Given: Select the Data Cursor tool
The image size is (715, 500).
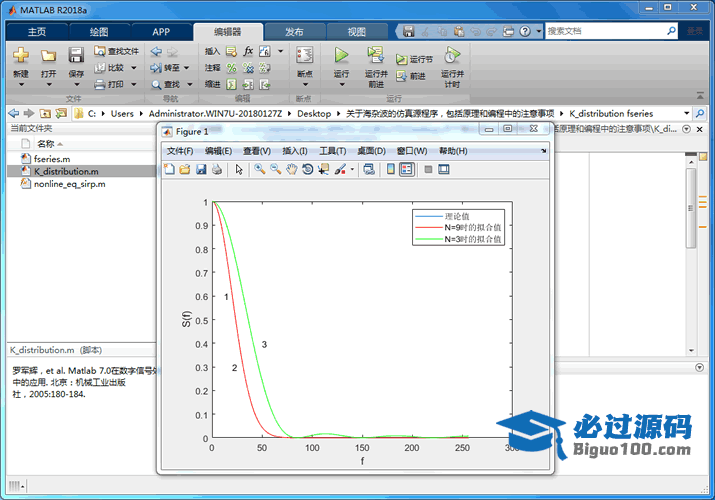Looking at the screenshot, I should click(323, 170).
